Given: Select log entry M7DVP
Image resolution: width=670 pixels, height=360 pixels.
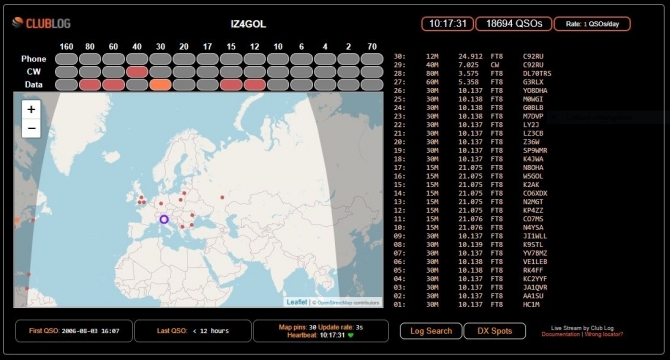Looking at the screenshot, I should (x=469, y=116).
